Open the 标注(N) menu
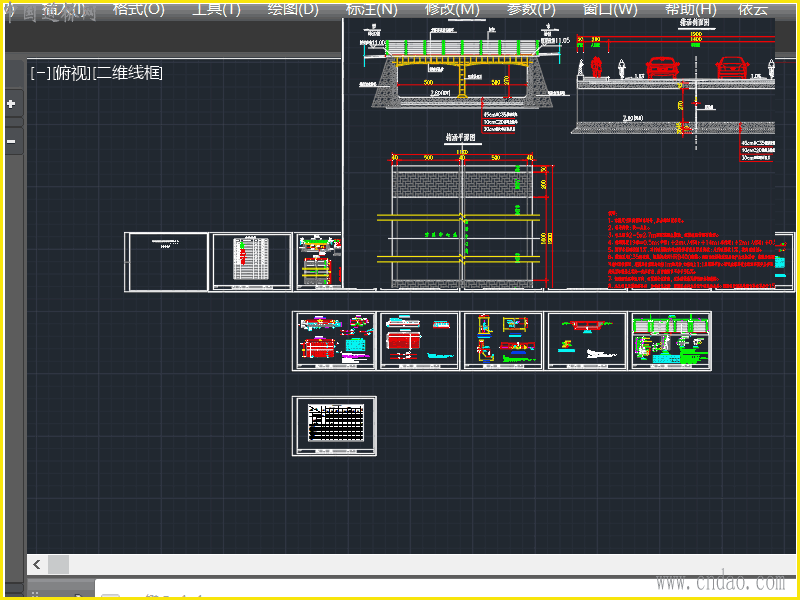Viewport: 800px width, 600px height. pyautogui.click(x=371, y=9)
